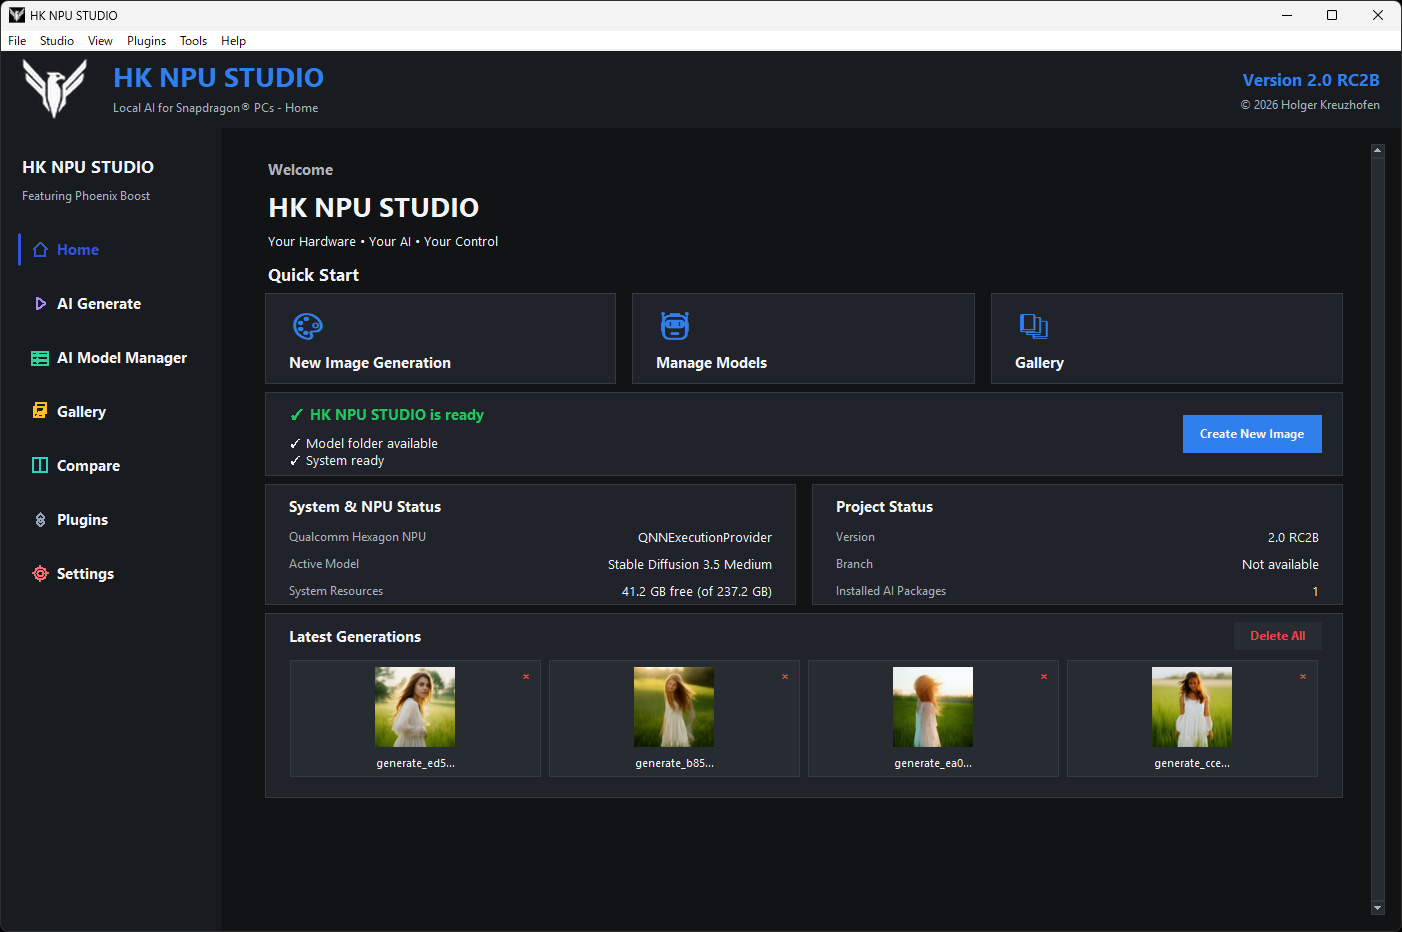
Task: Click the scrollbar up arrow
Action: pos(1378,150)
